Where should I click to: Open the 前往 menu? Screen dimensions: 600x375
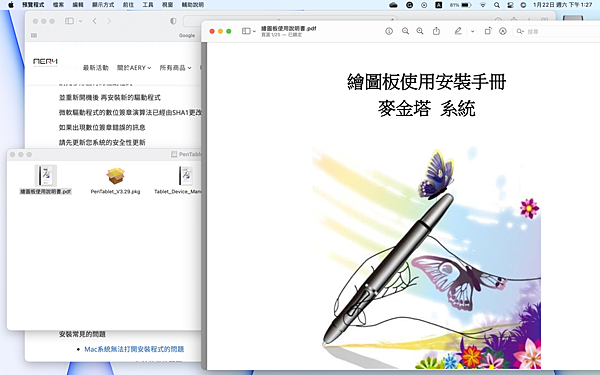point(128,5)
